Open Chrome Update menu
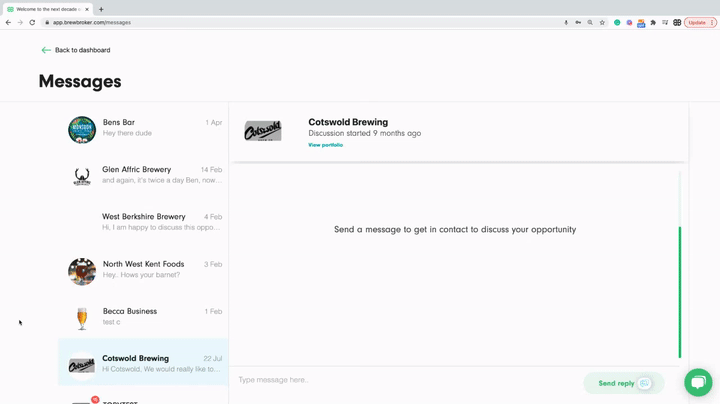This screenshot has height=404, width=720. (x=700, y=22)
